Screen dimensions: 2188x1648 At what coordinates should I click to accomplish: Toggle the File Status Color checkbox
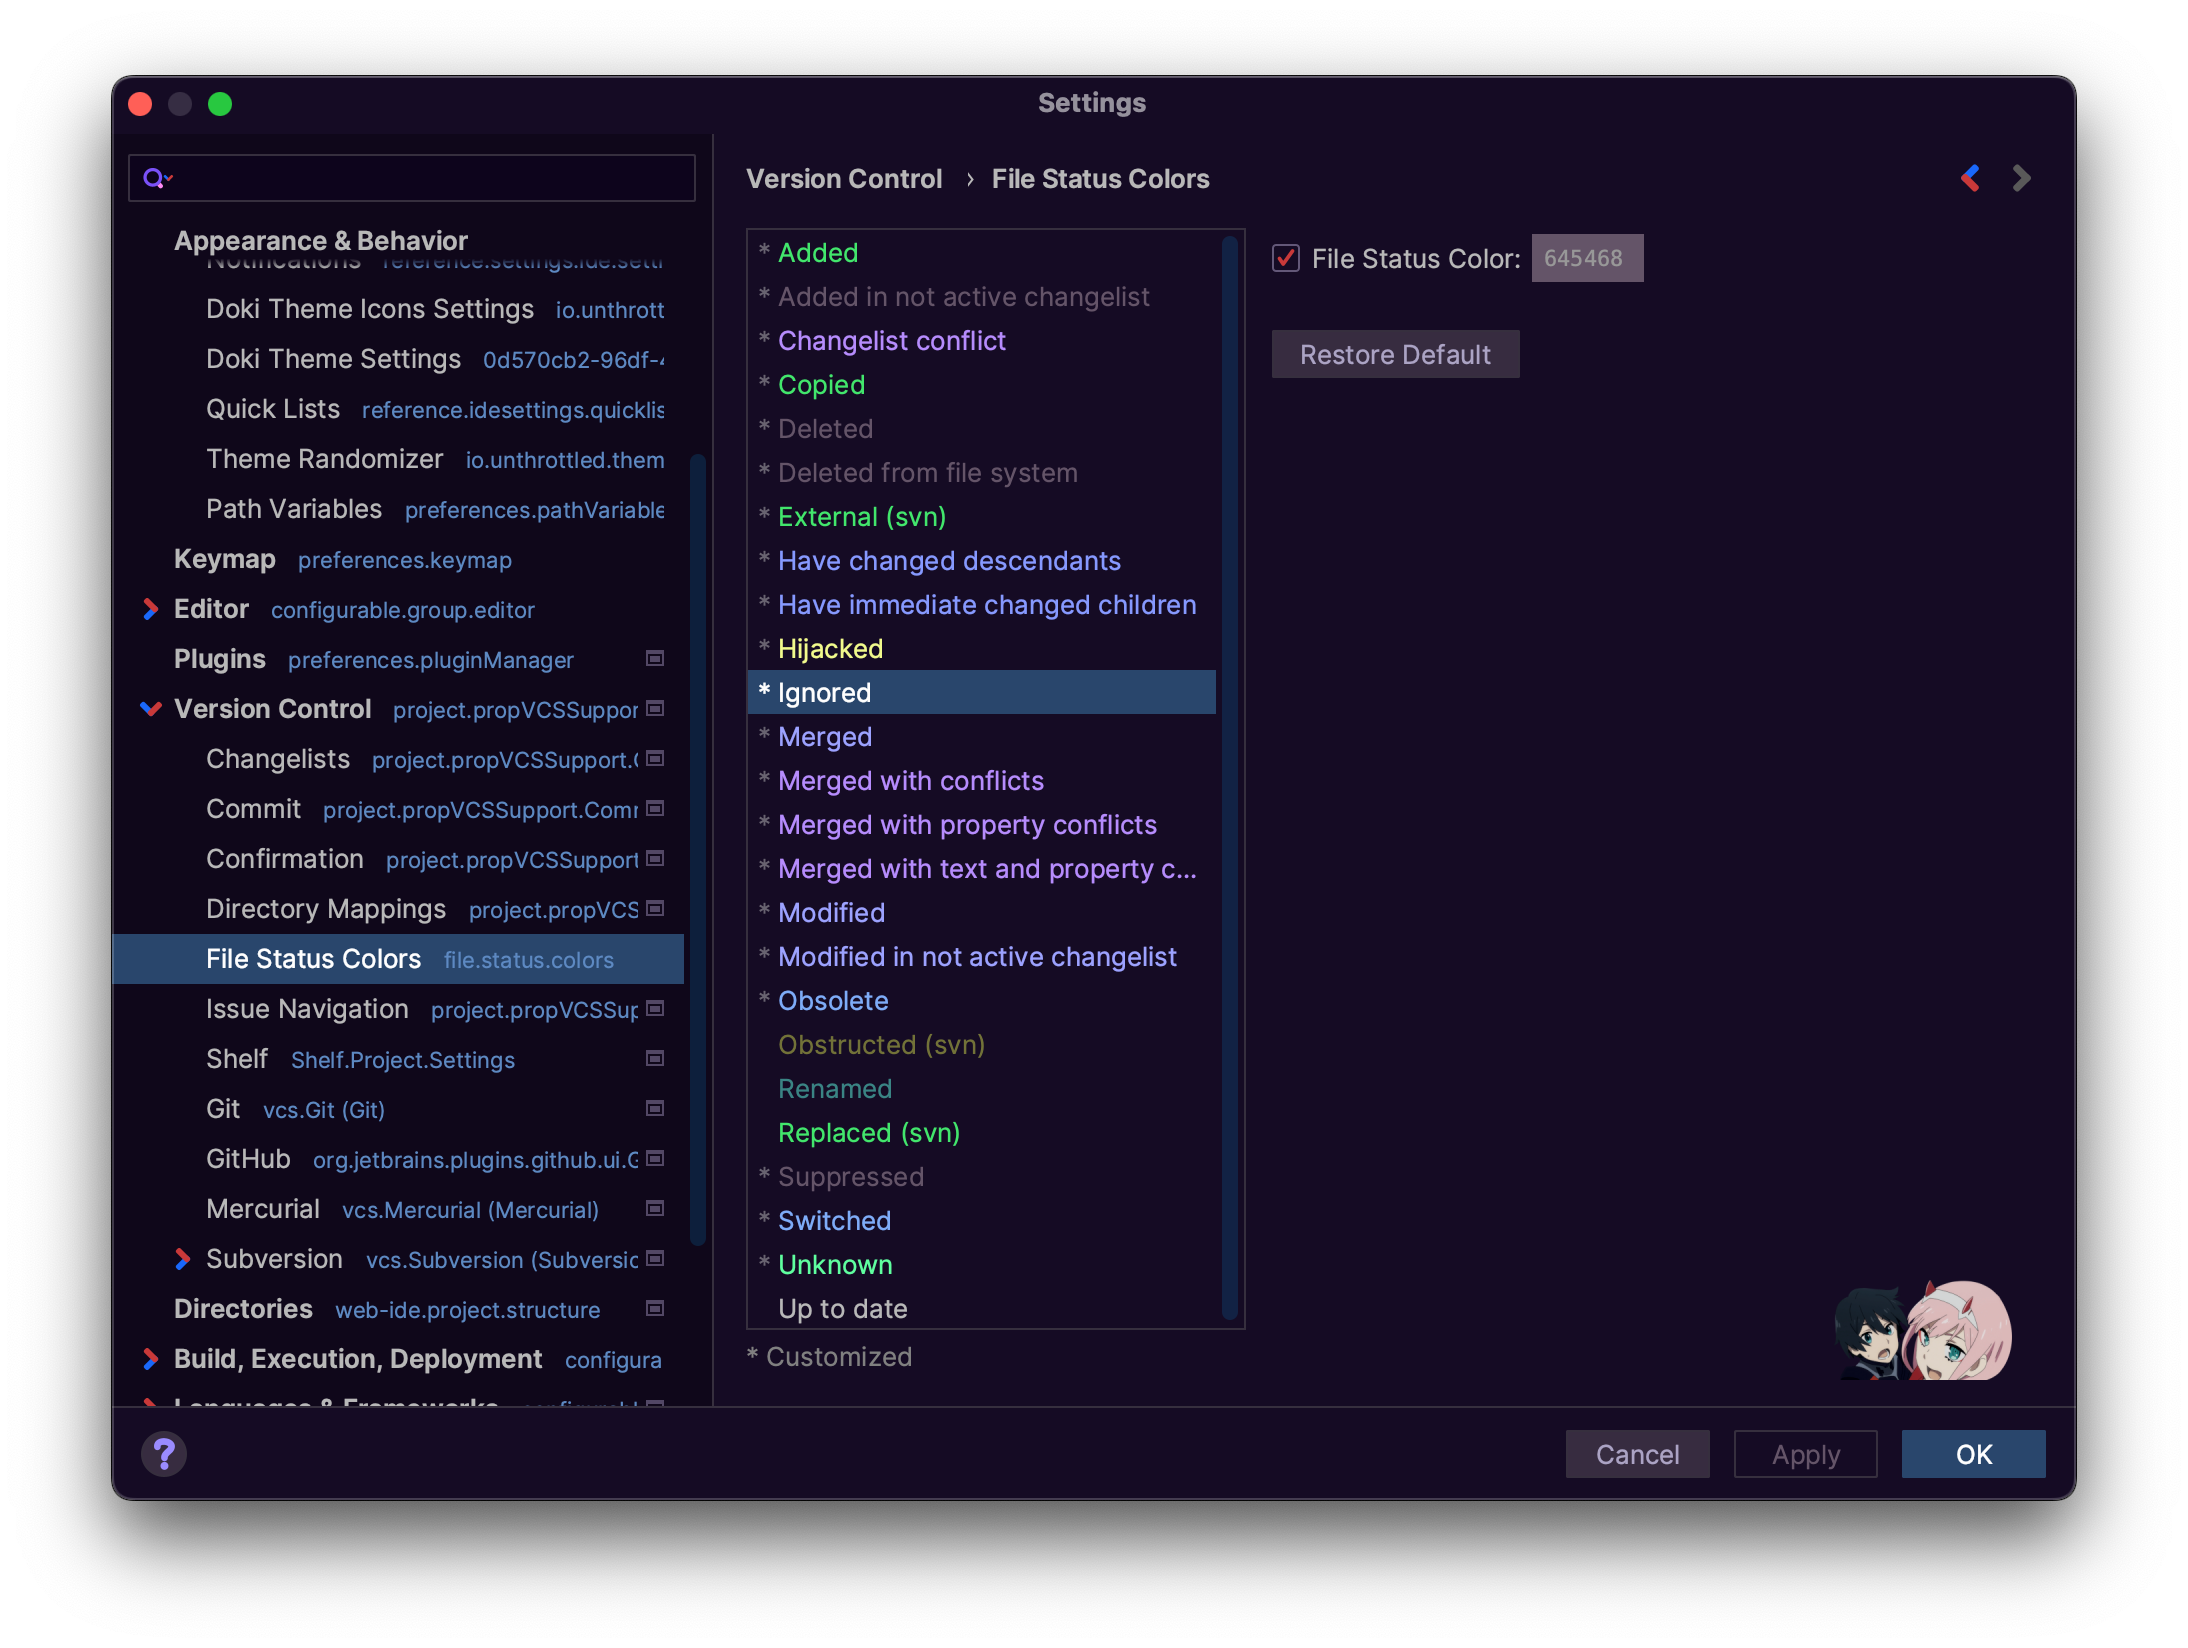[1290, 256]
